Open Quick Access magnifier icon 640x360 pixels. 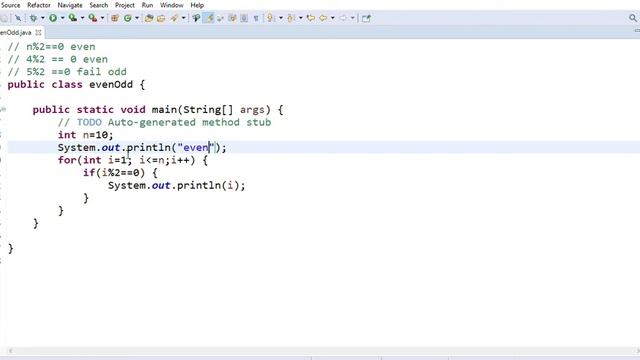pyautogui.click(x=633, y=18)
